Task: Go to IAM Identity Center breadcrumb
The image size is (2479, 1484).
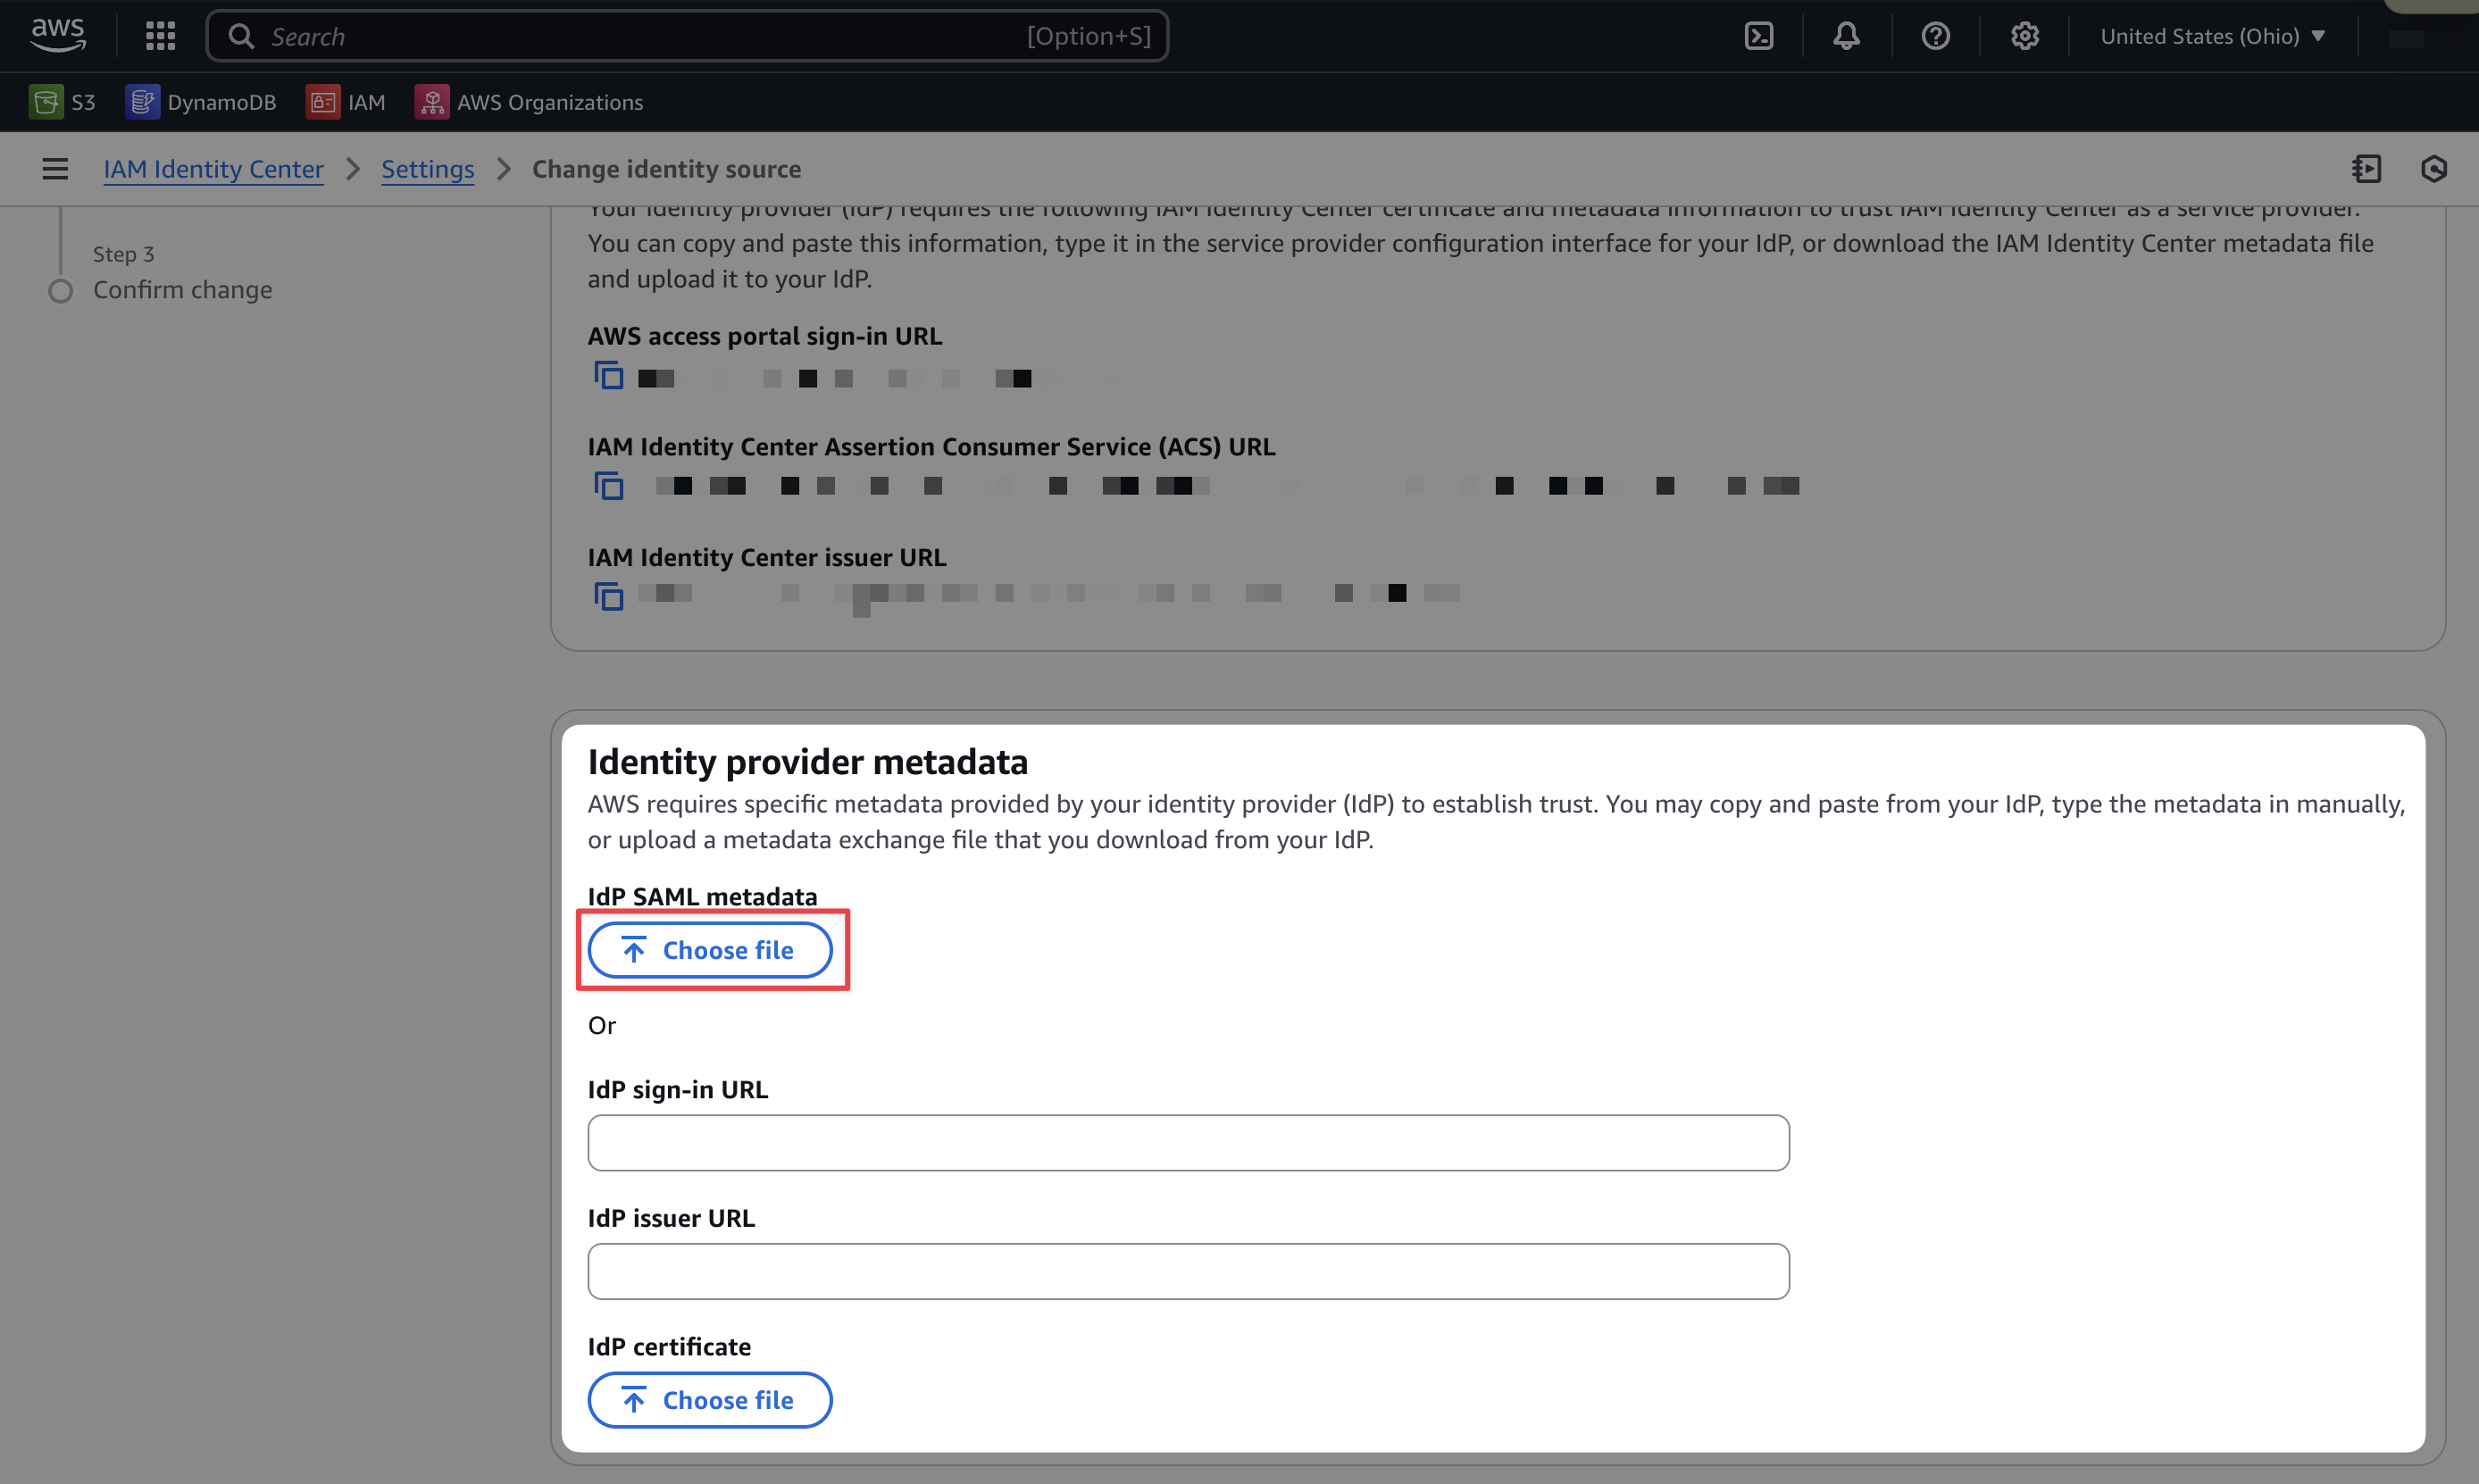Action: 213,169
